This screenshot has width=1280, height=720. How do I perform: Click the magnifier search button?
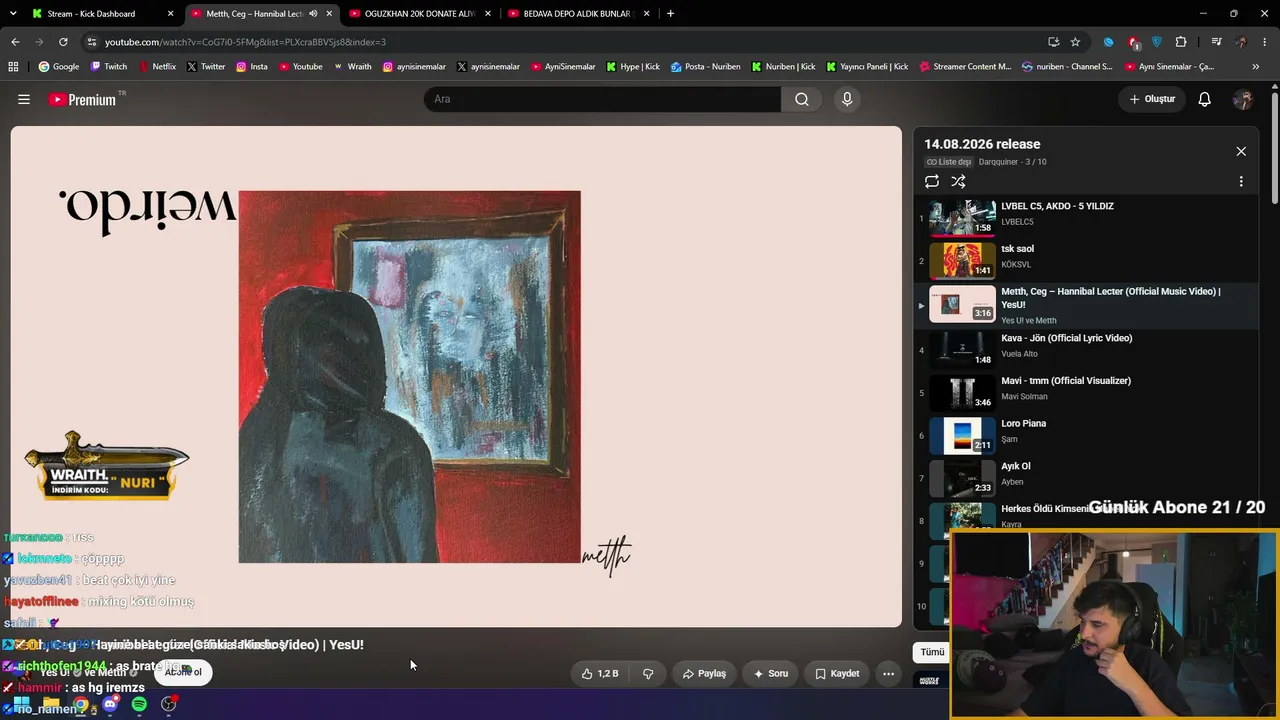(x=802, y=99)
